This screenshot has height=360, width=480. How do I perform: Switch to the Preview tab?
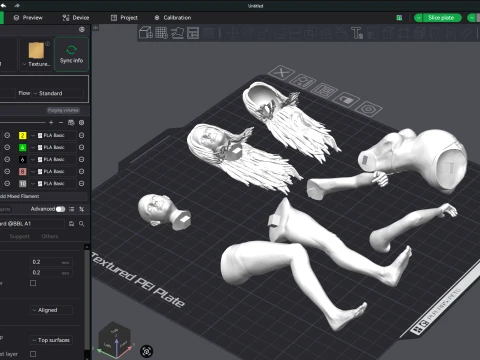pyautogui.click(x=28, y=18)
